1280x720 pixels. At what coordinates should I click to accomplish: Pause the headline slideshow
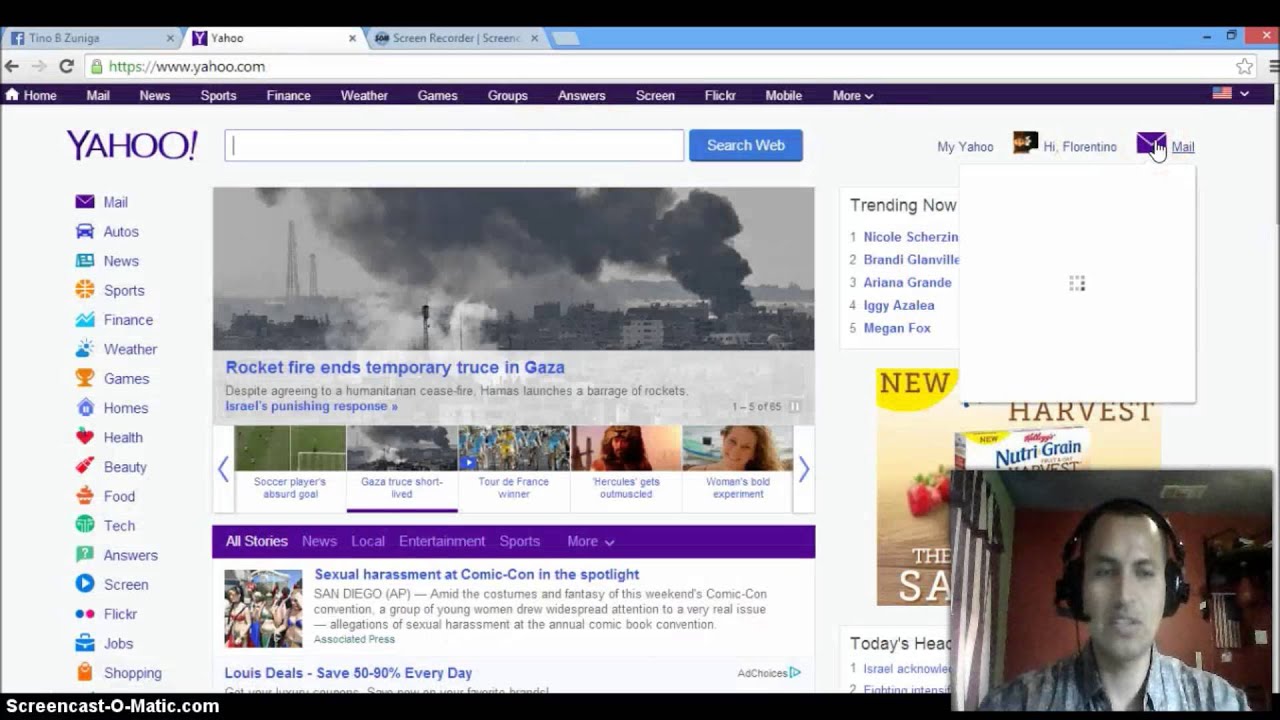(x=795, y=407)
